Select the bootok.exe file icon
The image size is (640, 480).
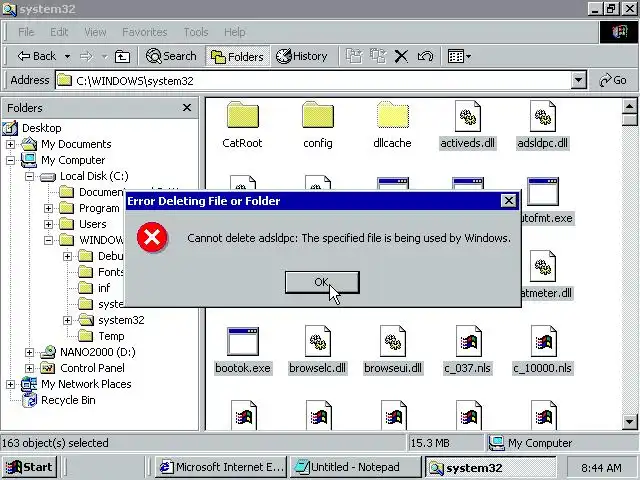click(x=243, y=341)
